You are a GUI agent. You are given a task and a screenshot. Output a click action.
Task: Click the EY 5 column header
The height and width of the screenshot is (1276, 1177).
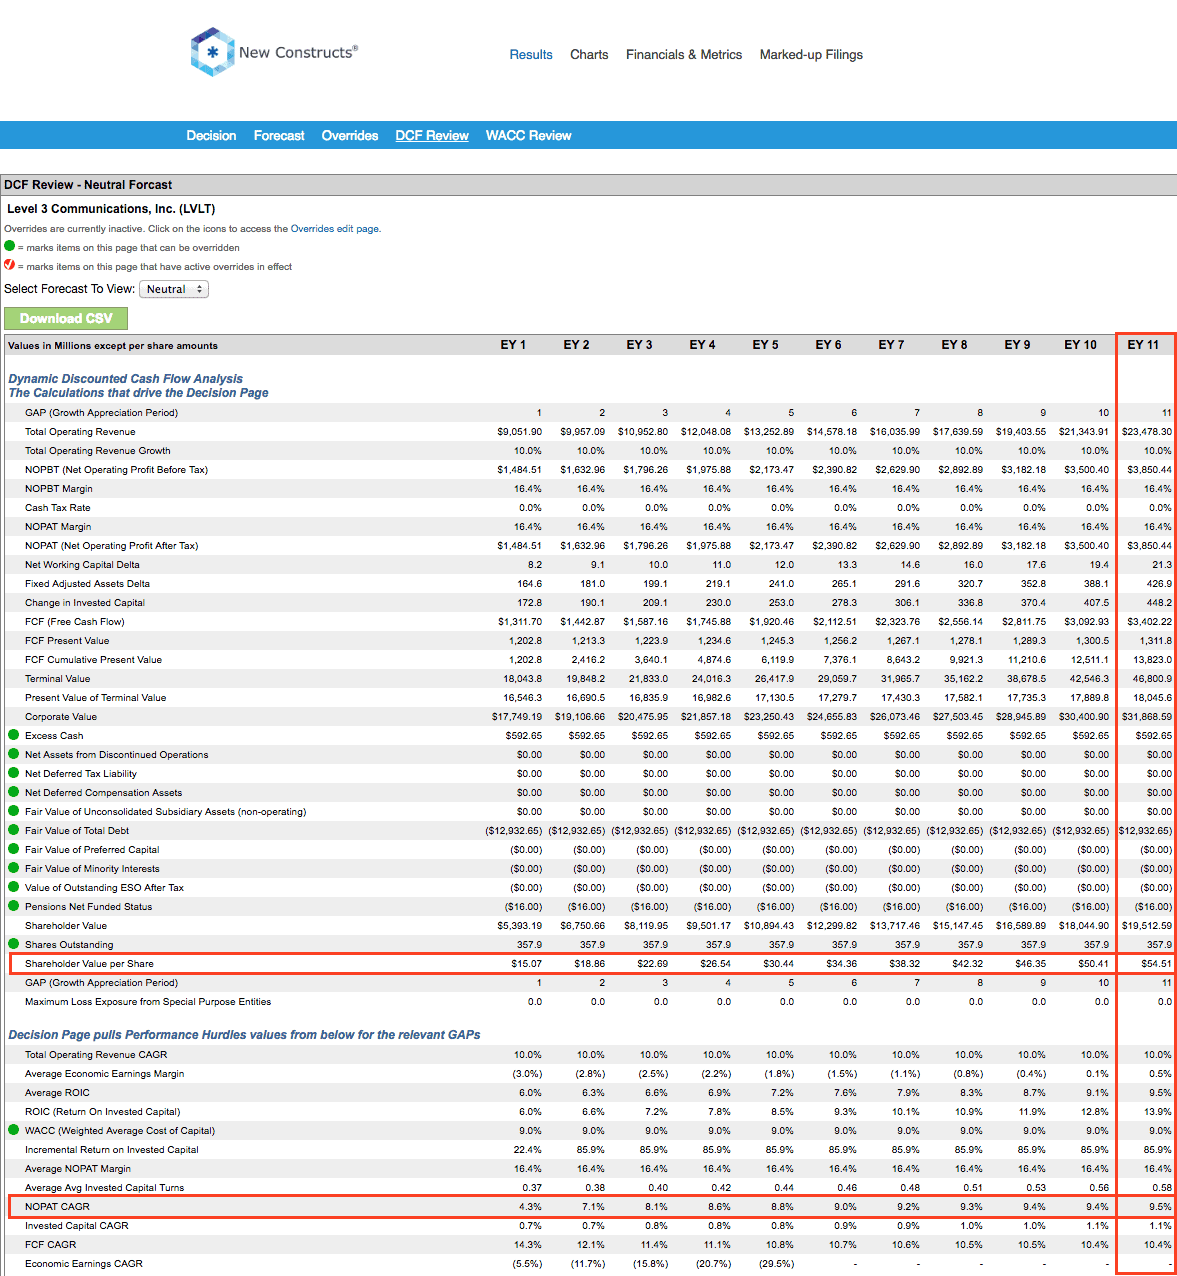[765, 345]
